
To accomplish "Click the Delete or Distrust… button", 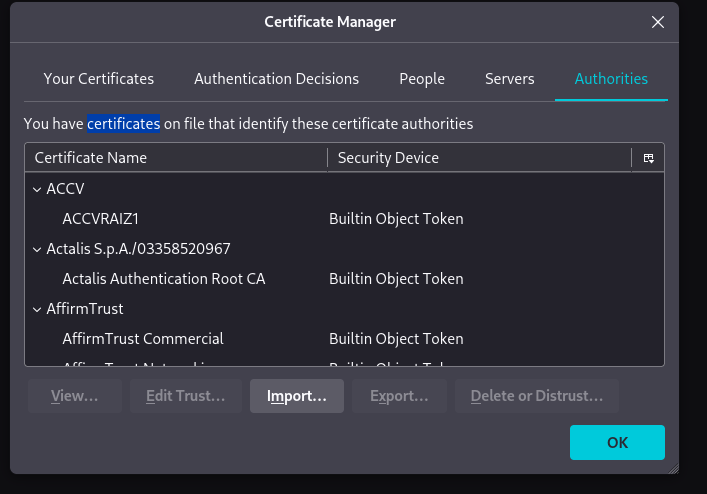I will pyautogui.click(x=537, y=396).
